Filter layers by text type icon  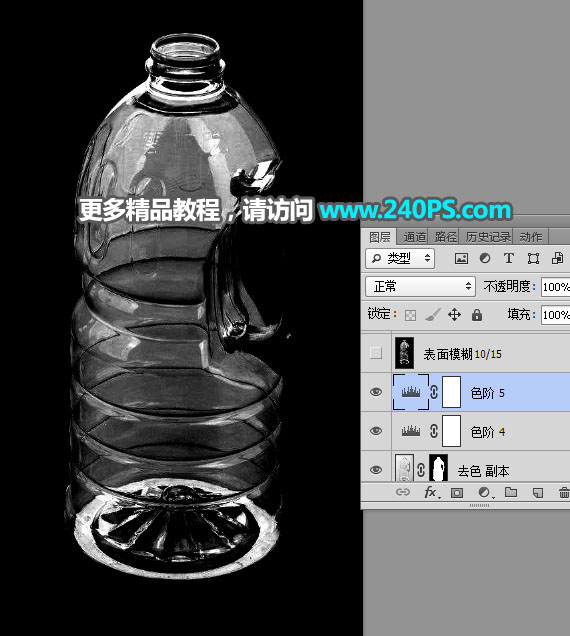(509, 258)
